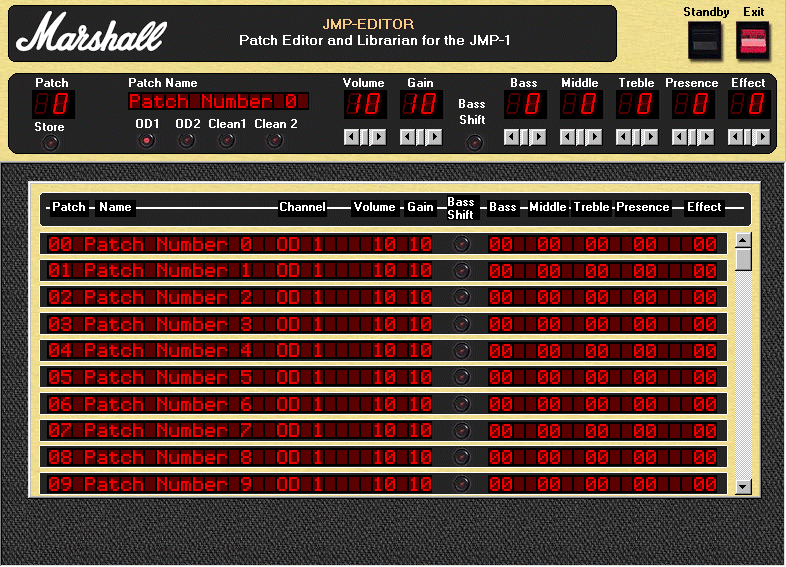Increase Effect with right arrow
Screen dimensions: 786x567
[x=763, y=137]
